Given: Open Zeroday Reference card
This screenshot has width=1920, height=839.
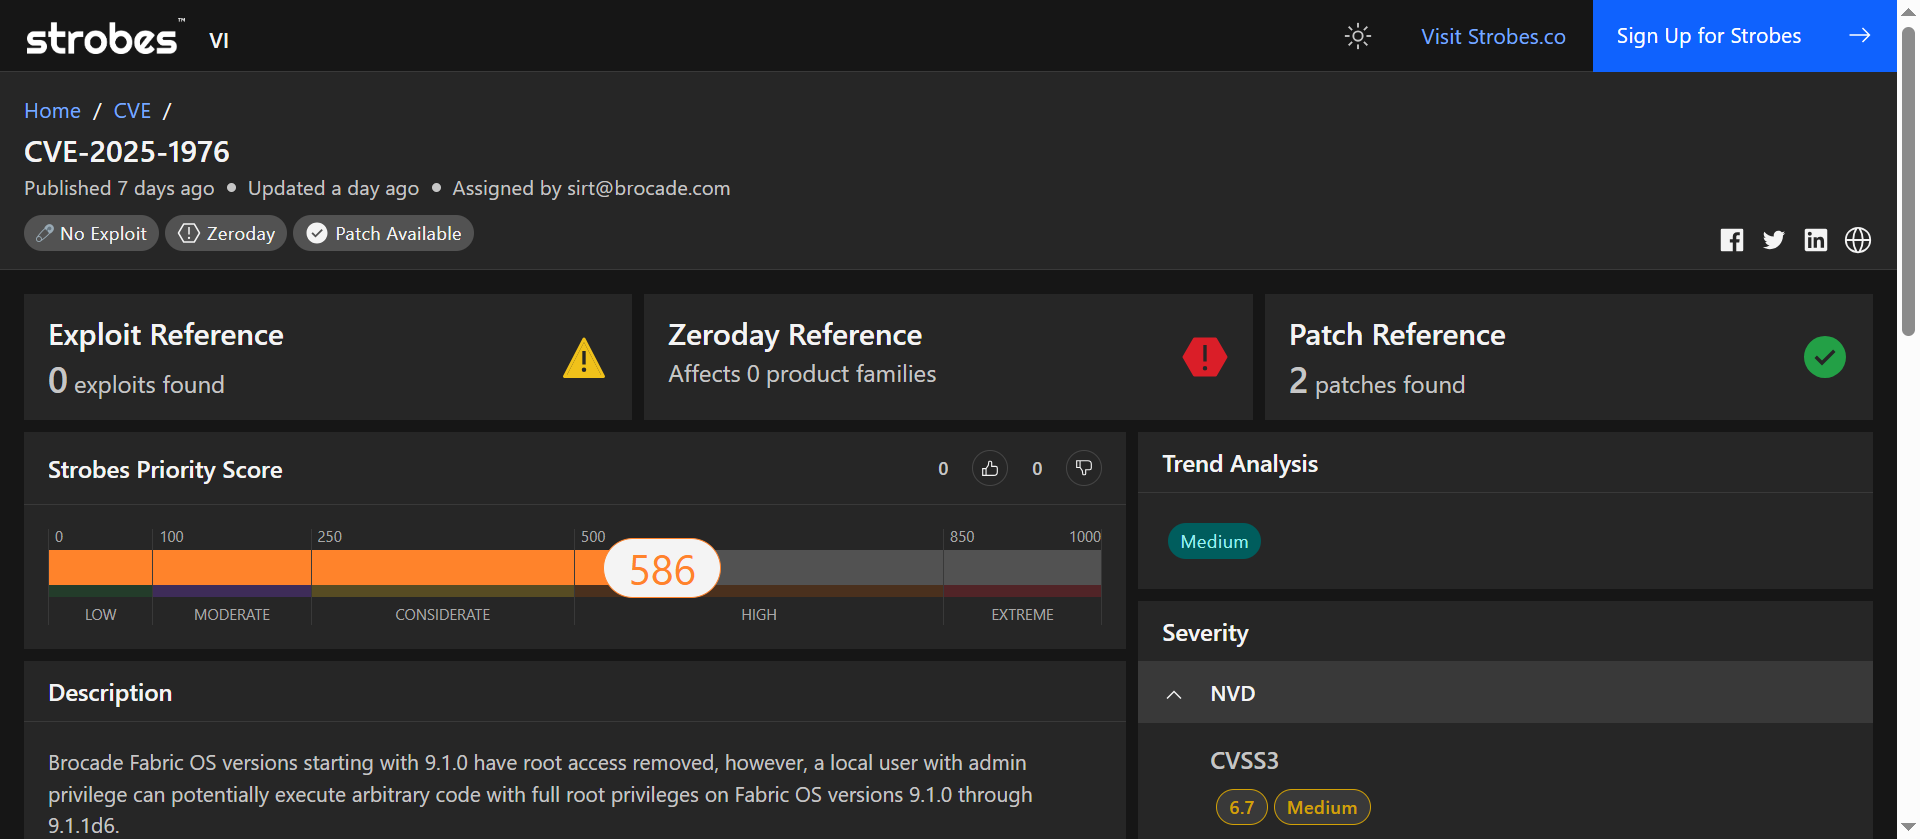Looking at the screenshot, I should [x=948, y=357].
